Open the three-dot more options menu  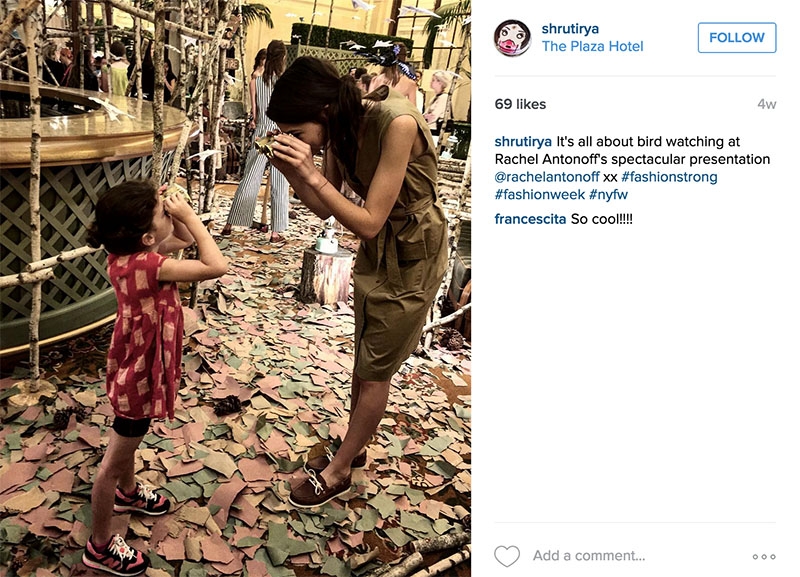(x=764, y=557)
